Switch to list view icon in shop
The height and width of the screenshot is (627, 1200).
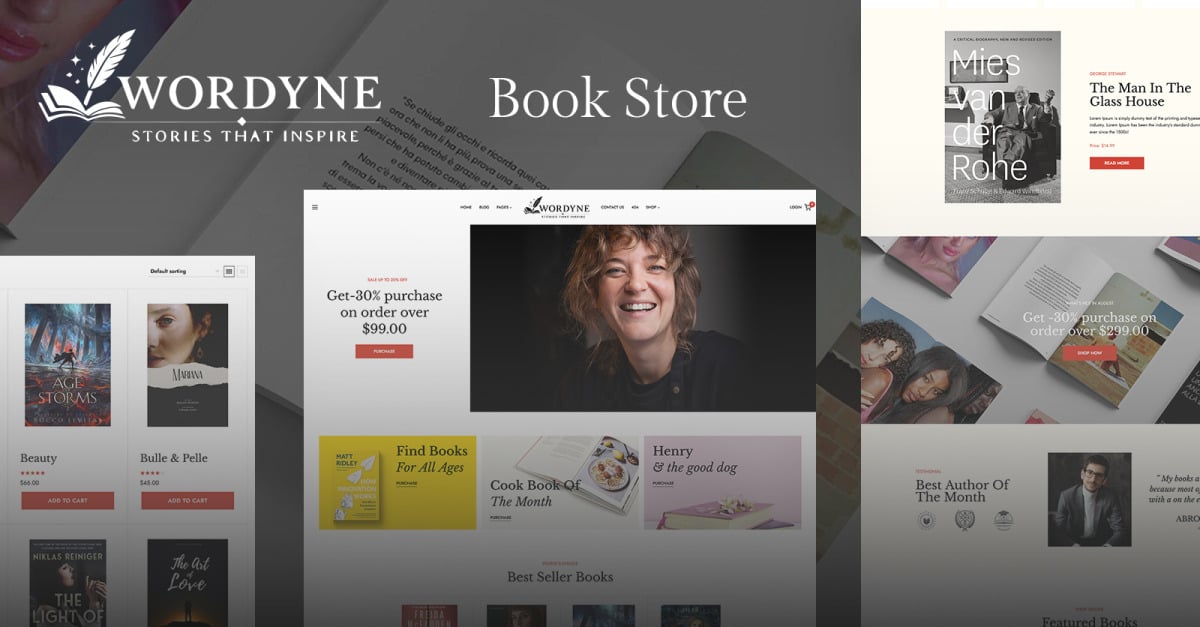tap(242, 271)
